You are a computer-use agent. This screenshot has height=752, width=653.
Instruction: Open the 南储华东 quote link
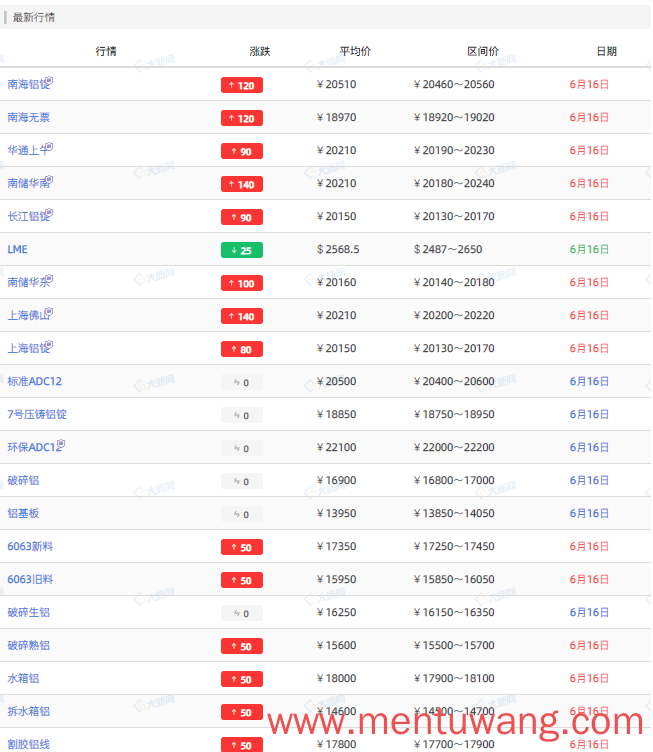(x=28, y=282)
